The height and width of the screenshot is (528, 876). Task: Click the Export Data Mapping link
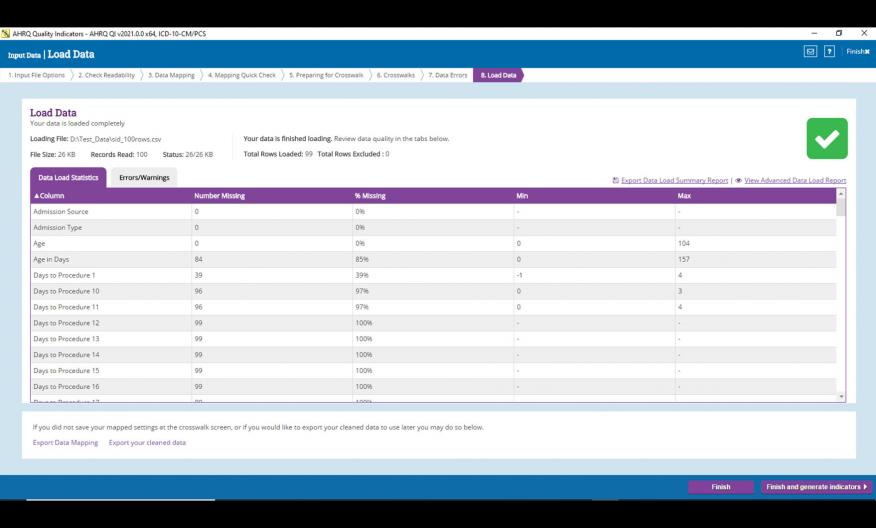coord(65,443)
